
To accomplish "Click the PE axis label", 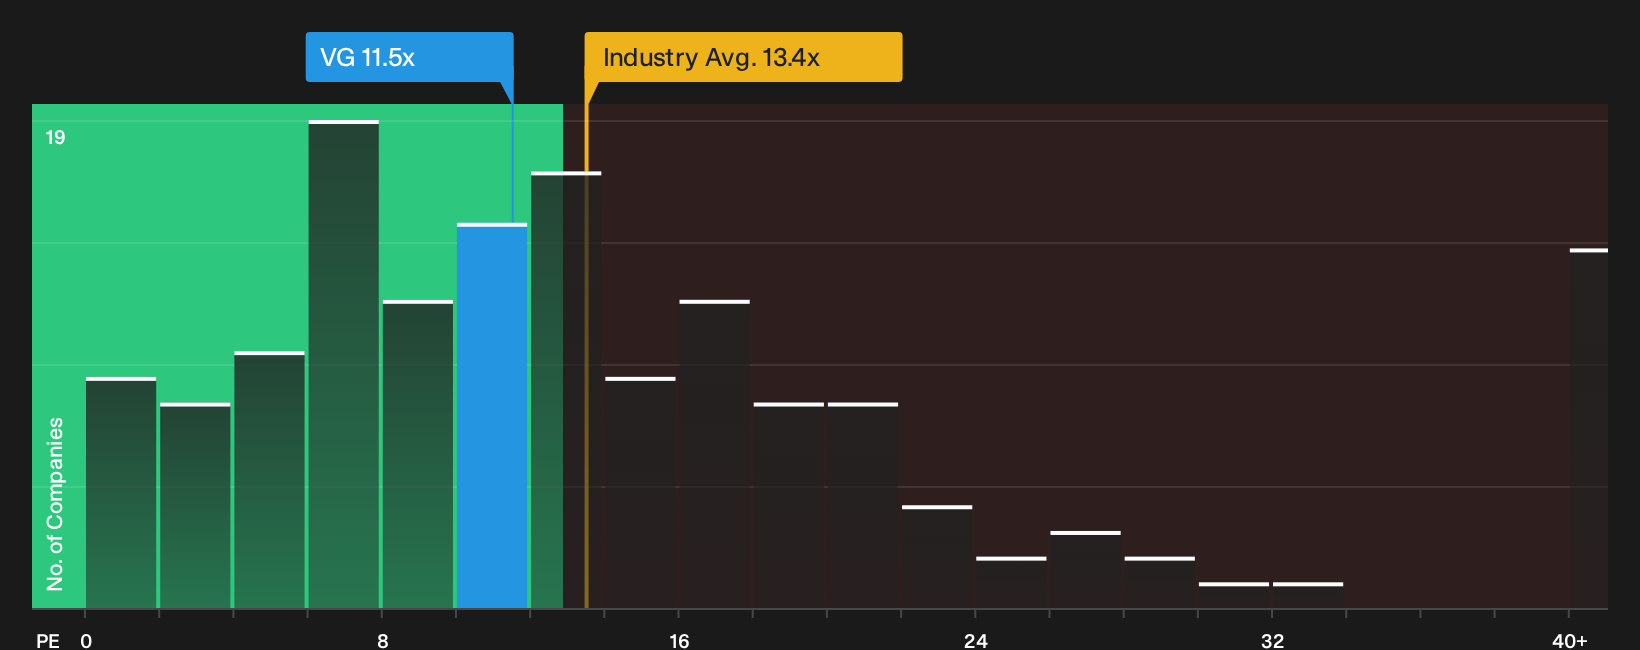I will 47,641.
